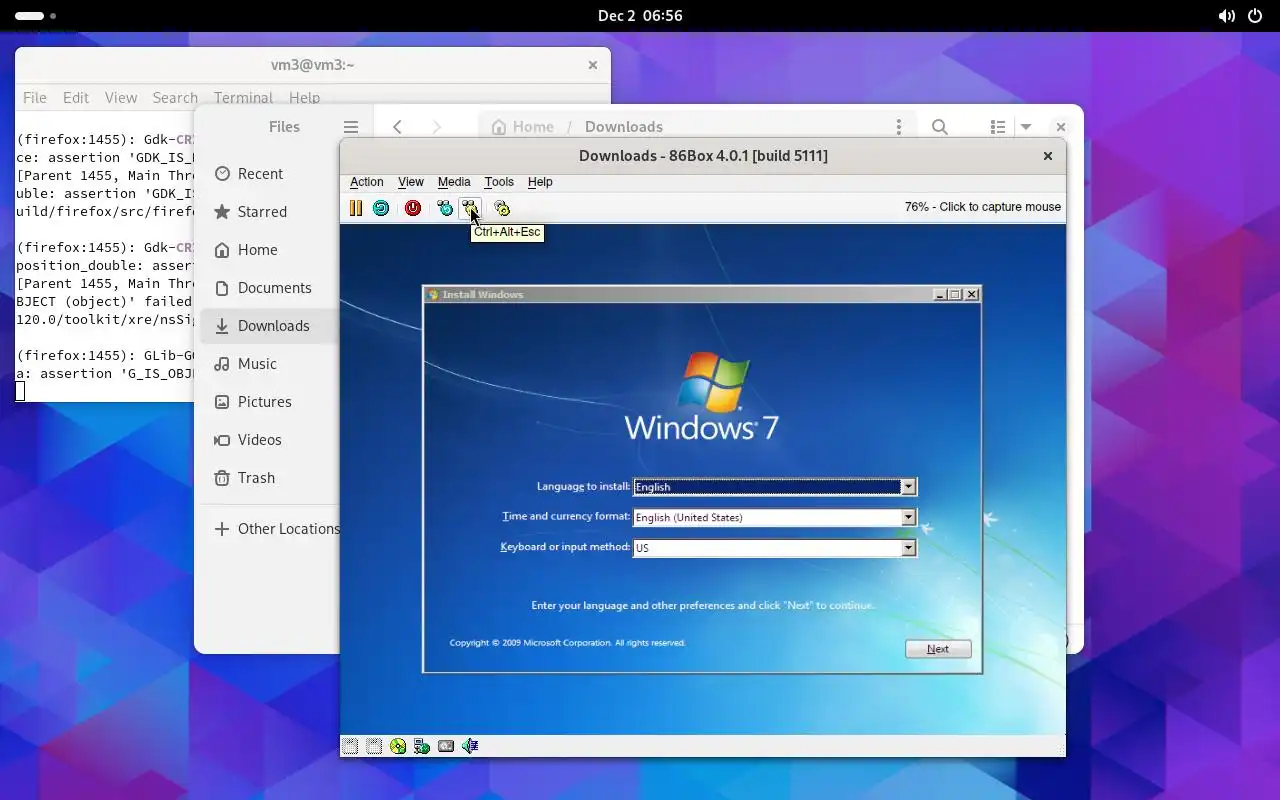
Task: Open the terminal File menu
Action: [35, 98]
